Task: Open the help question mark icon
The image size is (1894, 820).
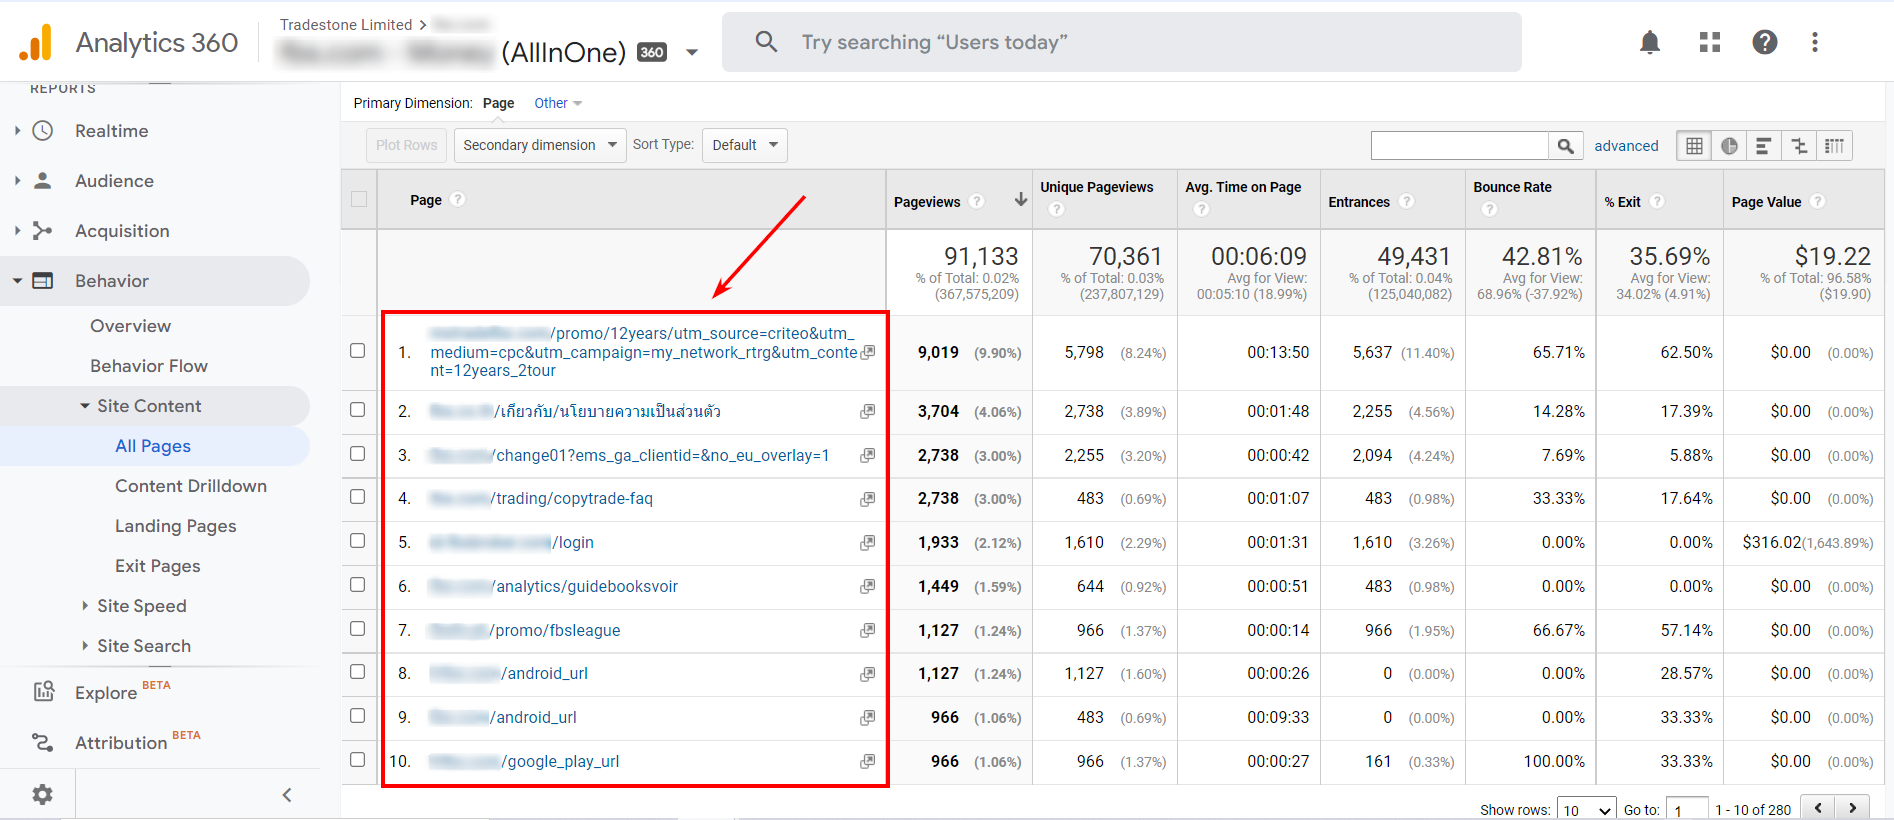Action: click(1765, 42)
